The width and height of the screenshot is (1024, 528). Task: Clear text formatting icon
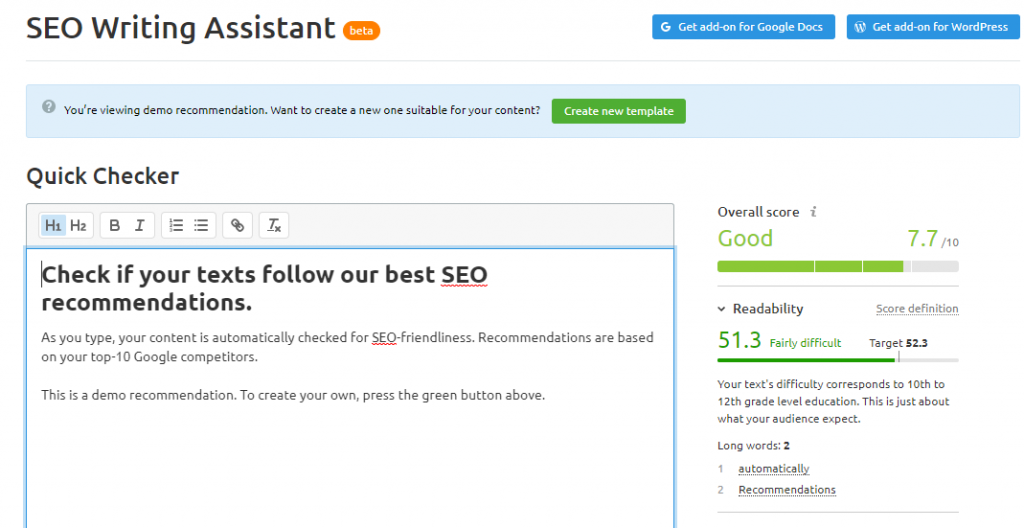(274, 225)
